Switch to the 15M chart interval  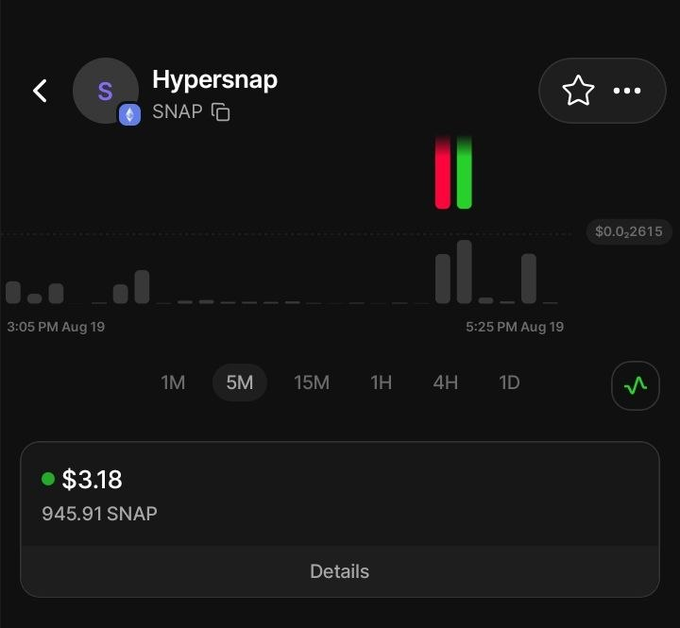pyautogui.click(x=311, y=383)
